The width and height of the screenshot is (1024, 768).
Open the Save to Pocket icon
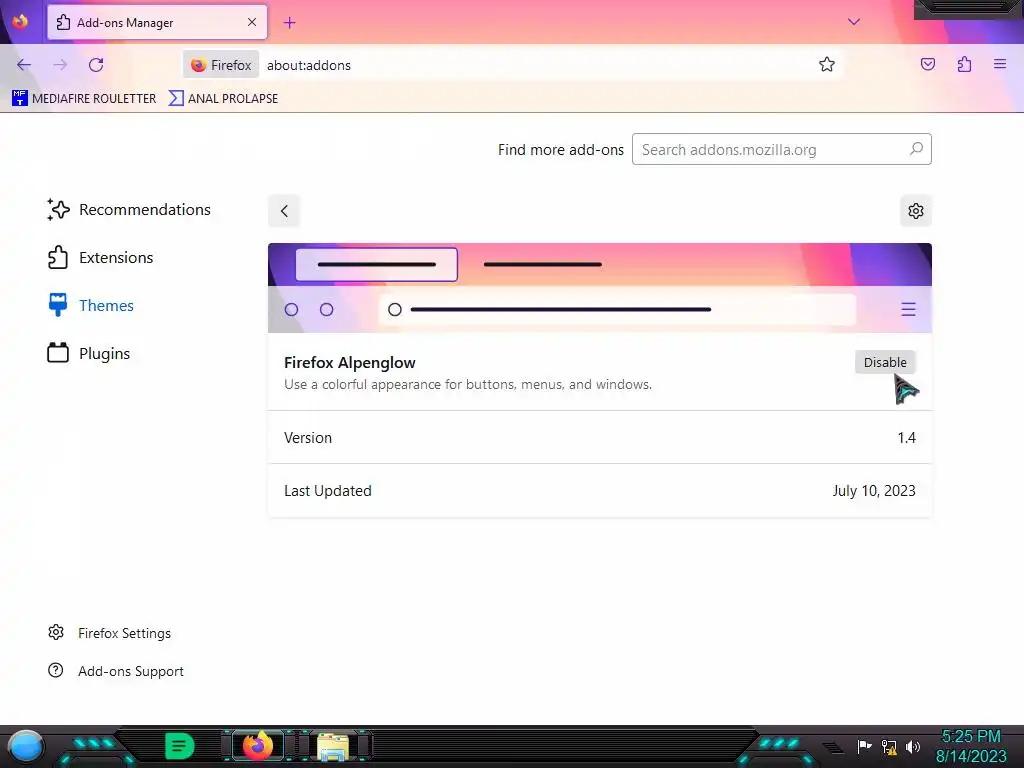tap(927, 64)
